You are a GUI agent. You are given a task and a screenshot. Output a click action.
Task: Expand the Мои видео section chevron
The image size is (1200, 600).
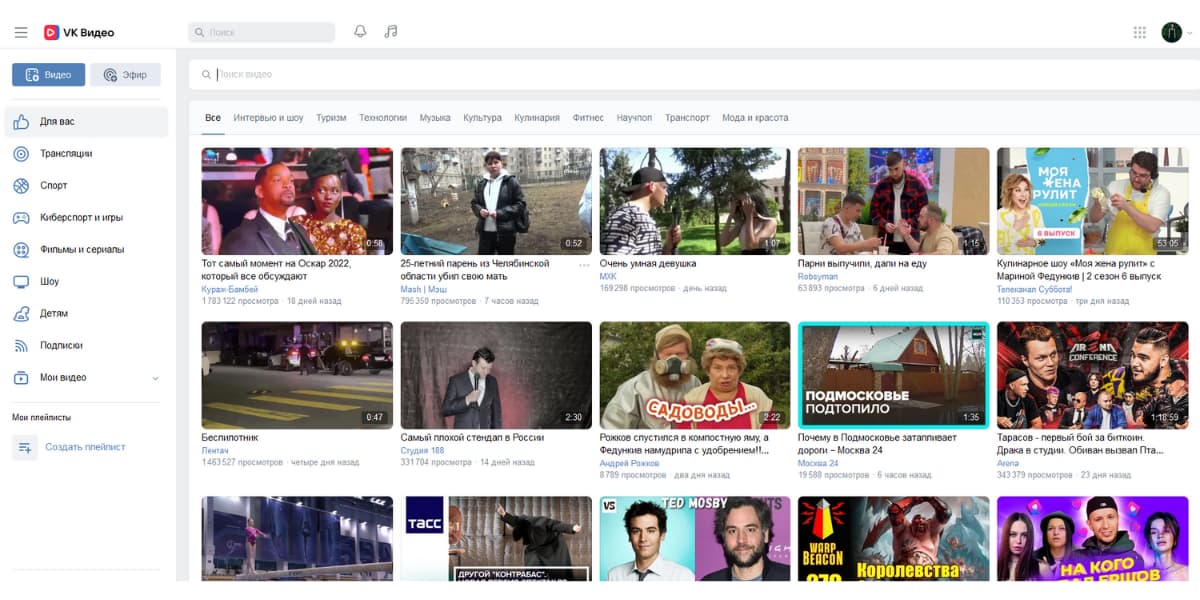click(155, 378)
